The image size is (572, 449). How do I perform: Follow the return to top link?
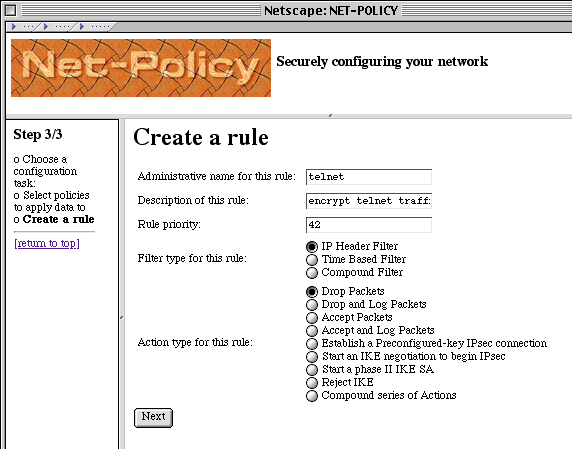tap(47, 243)
